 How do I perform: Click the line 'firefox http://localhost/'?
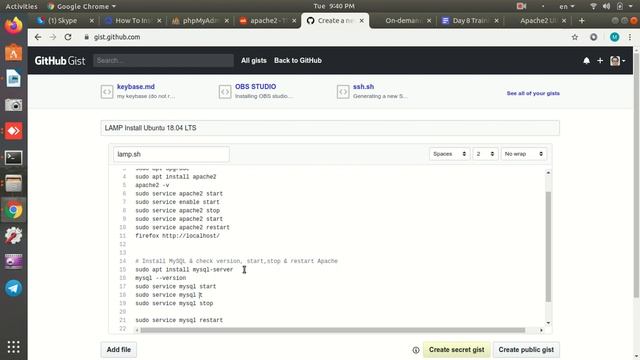[178, 236]
